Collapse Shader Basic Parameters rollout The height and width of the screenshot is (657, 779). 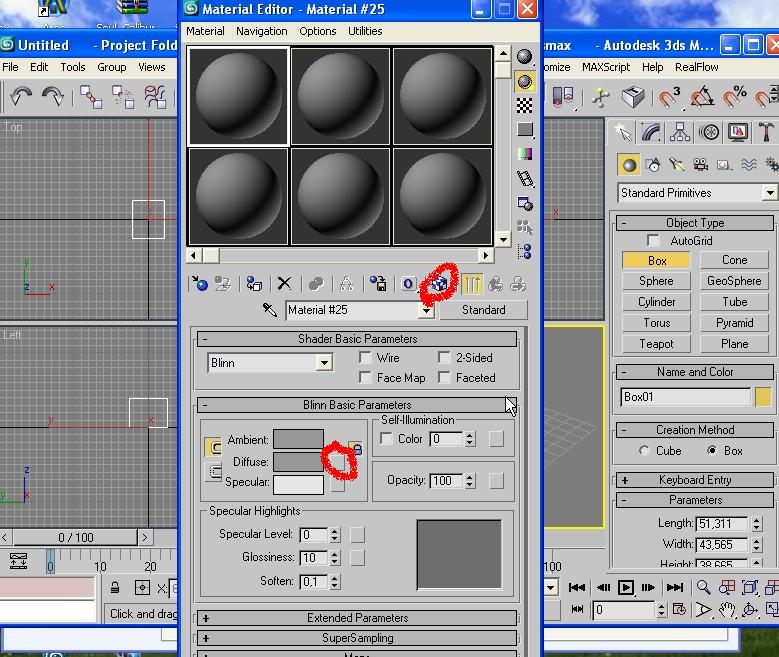[357, 339]
